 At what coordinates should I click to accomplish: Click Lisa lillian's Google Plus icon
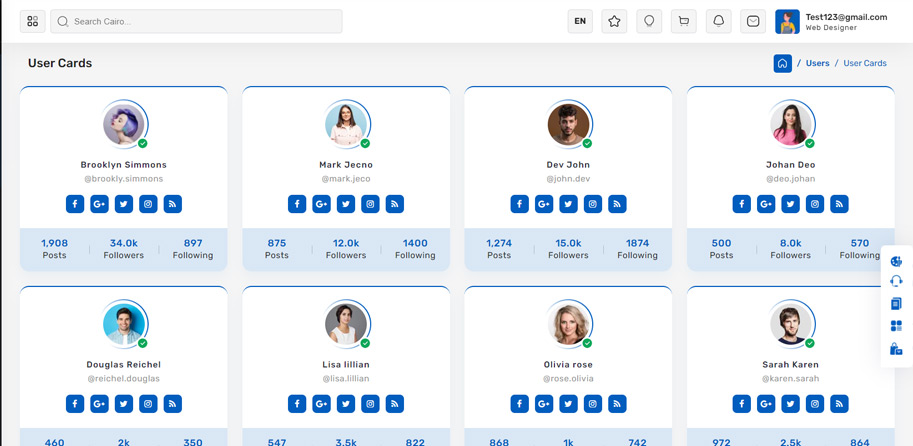click(x=321, y=403)
